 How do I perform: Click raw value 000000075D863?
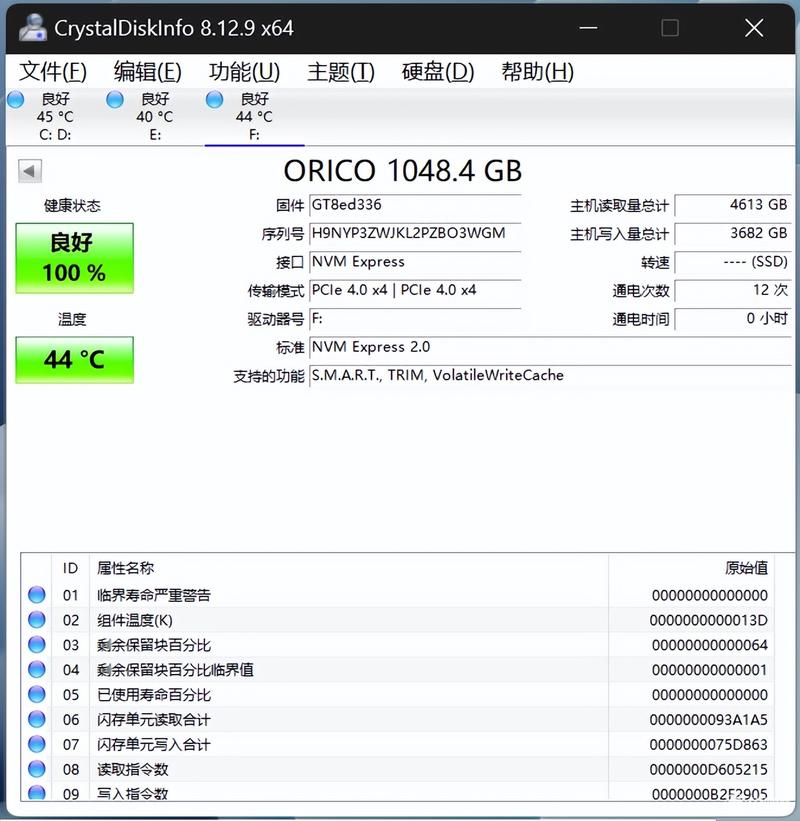709,744
